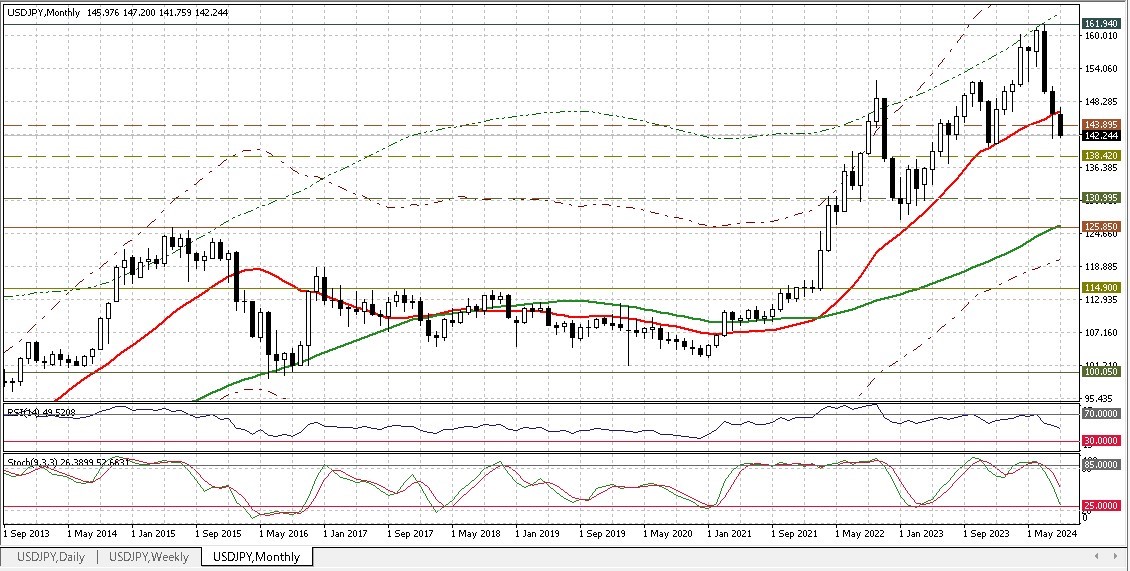
Task: Click the 1 May 2018 date label
Action: click(476, 534)
